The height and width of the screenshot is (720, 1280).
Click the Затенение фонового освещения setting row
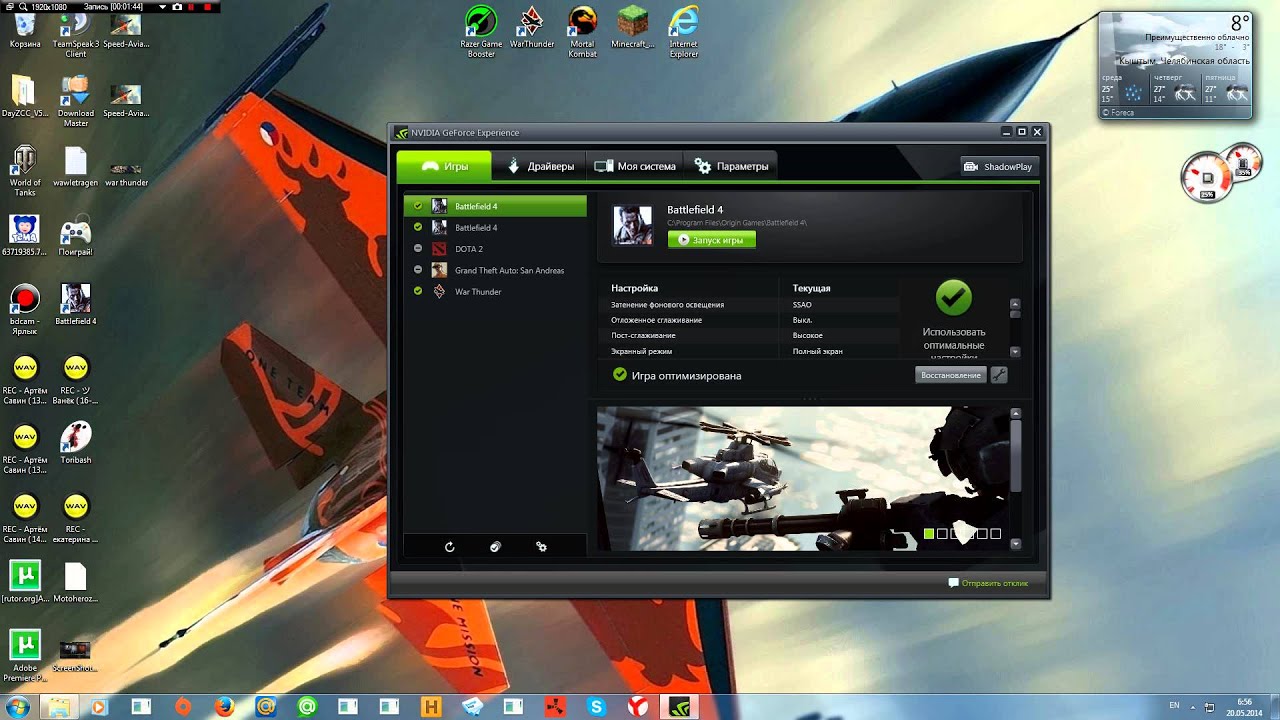click(x=750, y=304)
